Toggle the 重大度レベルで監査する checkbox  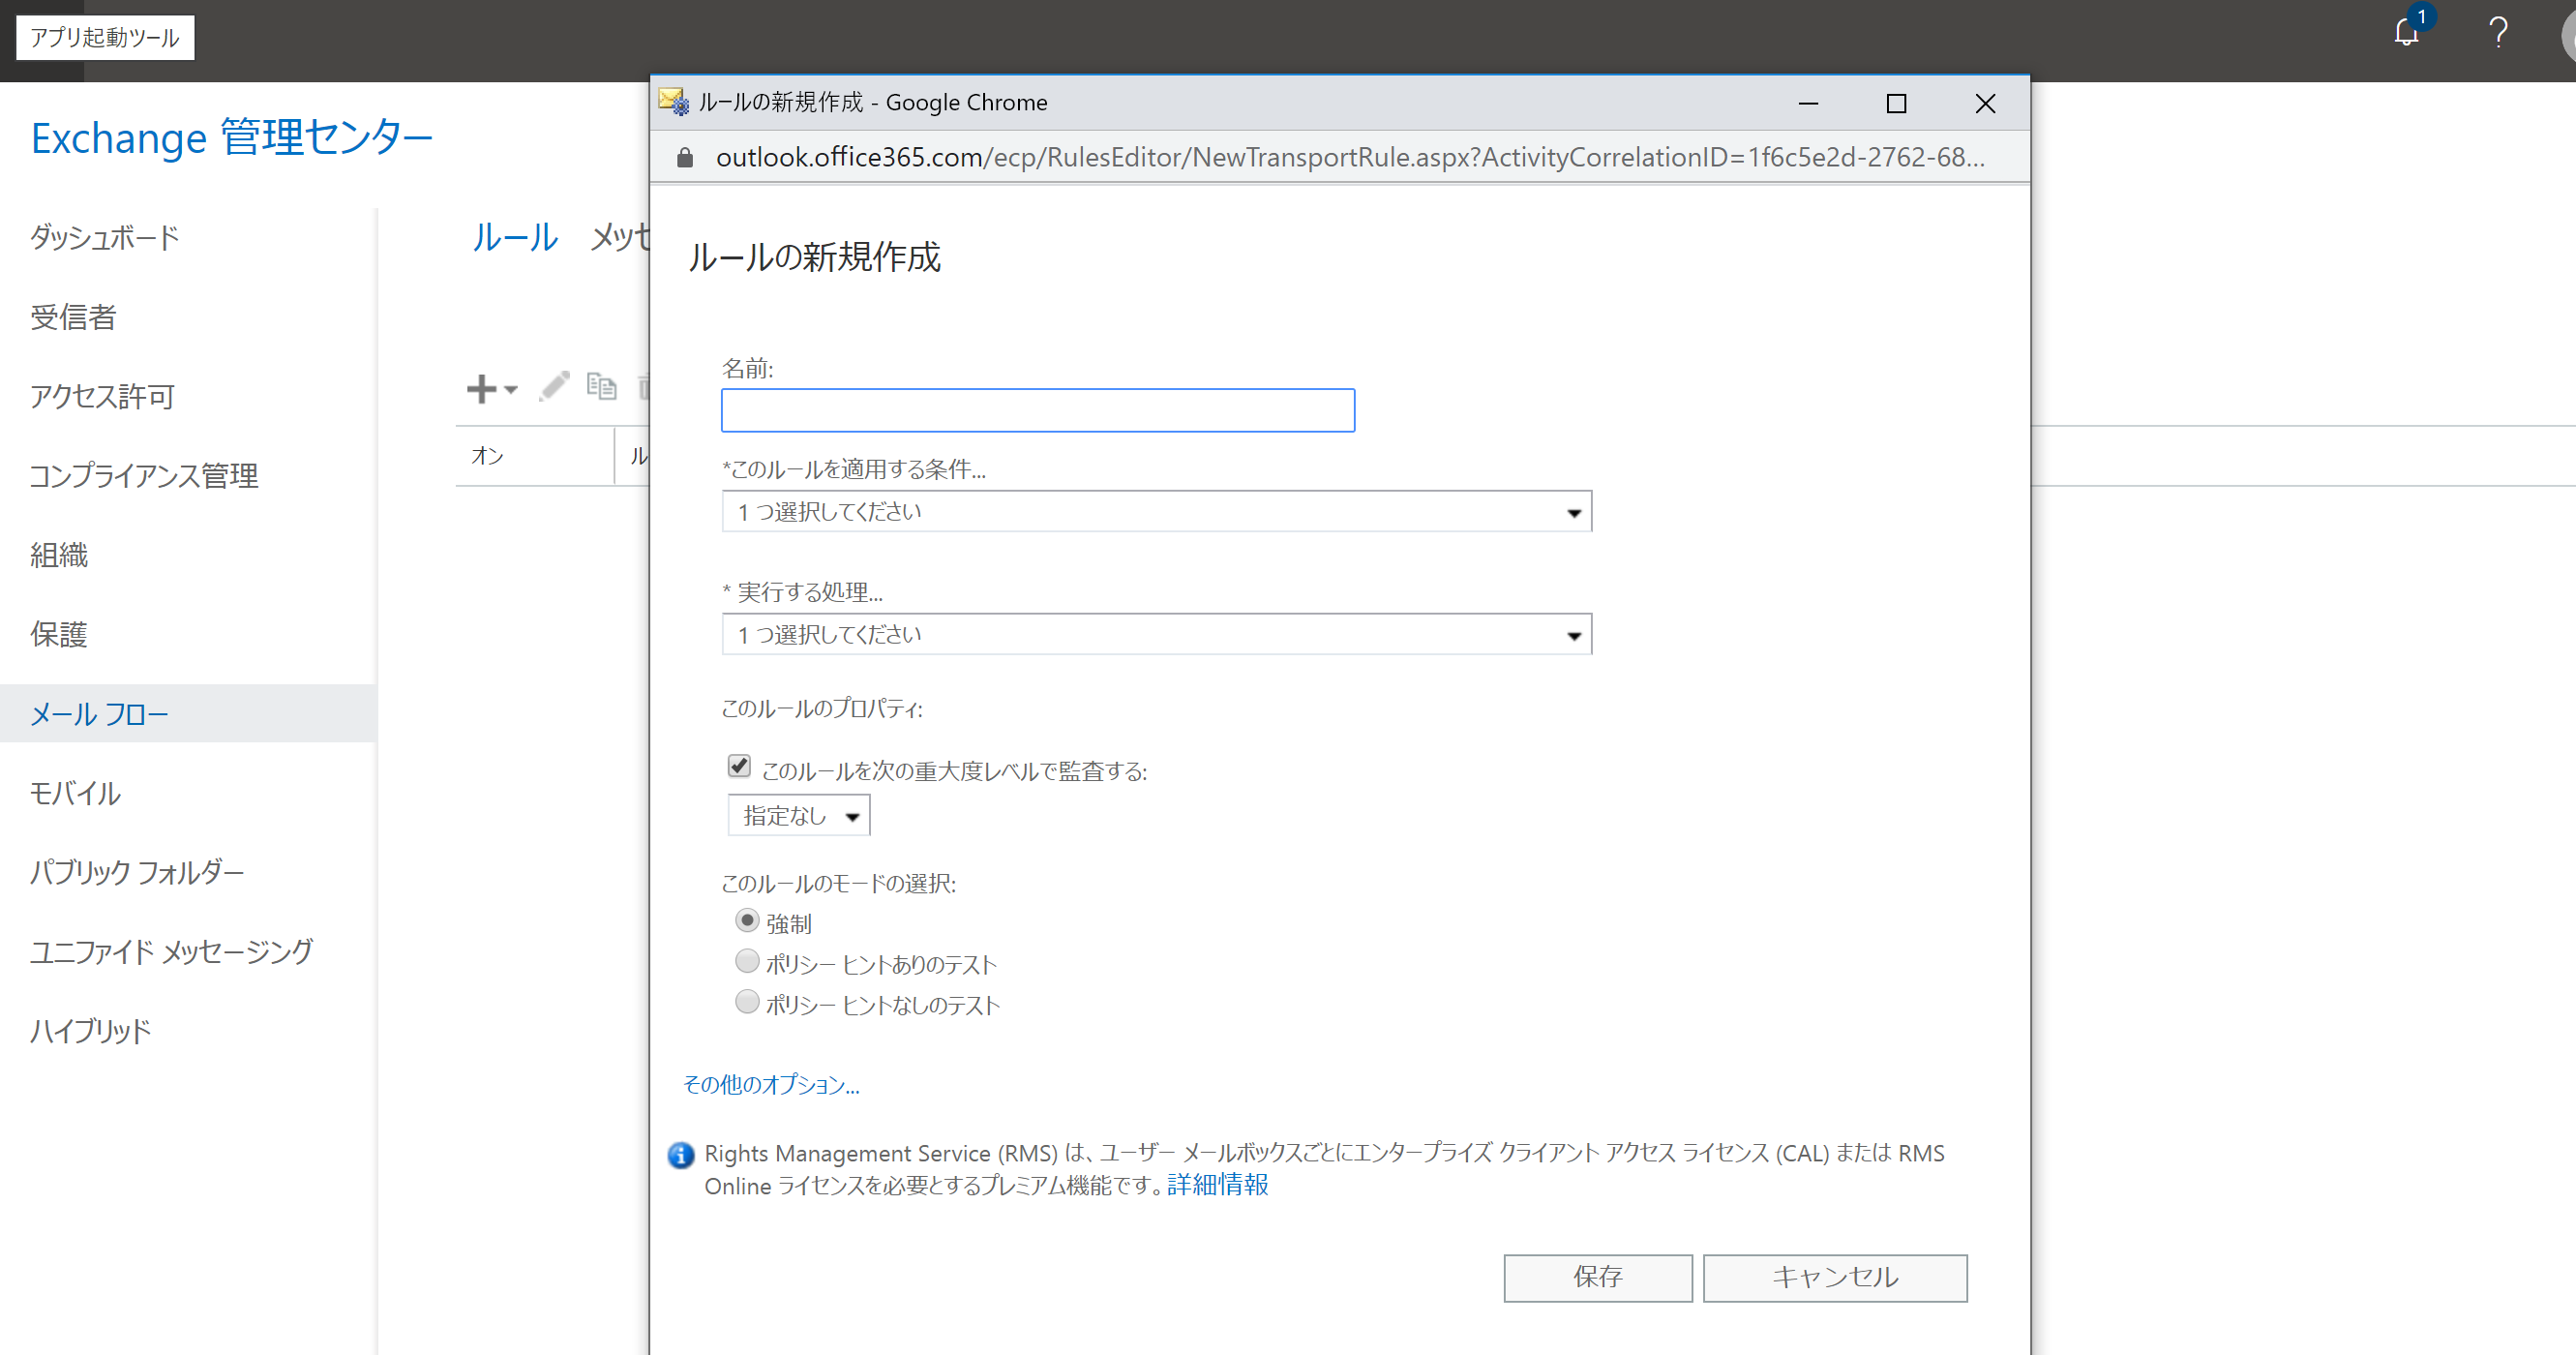[739, 766]
